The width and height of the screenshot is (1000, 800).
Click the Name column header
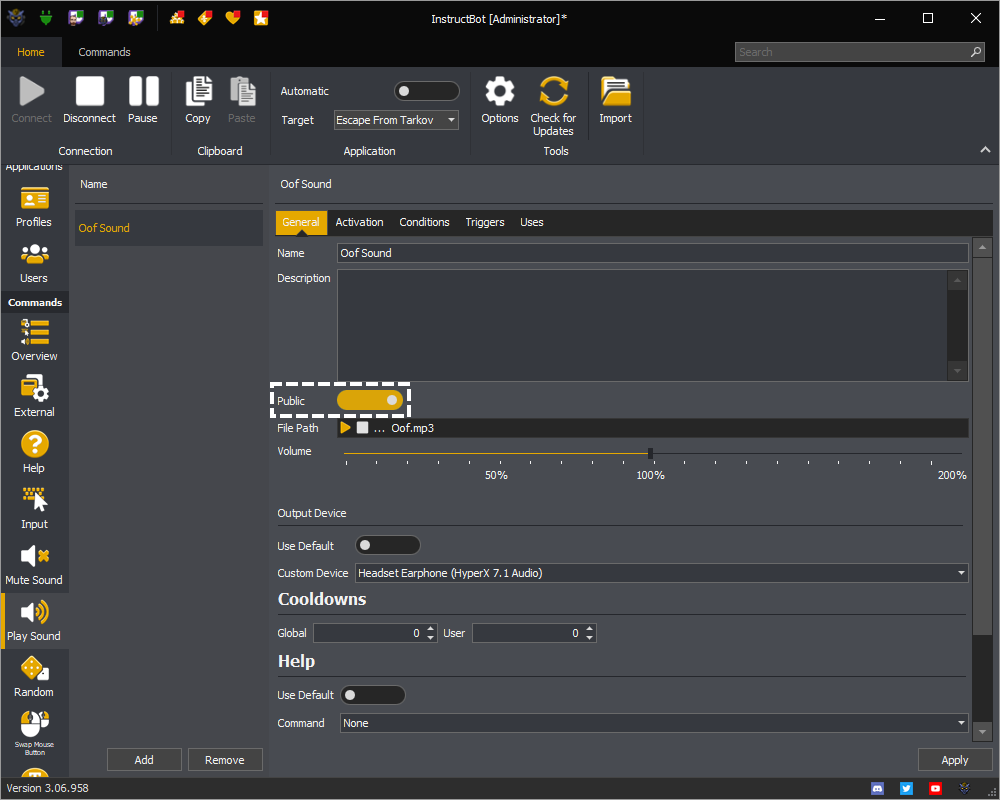94,184
